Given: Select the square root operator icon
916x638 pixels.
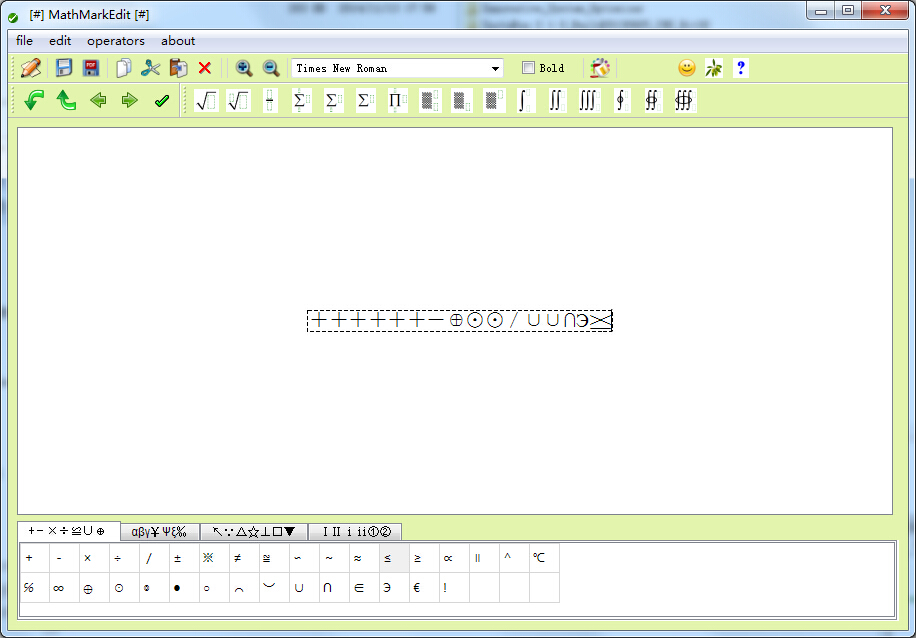Looking at the screenshot, I should [205, 100].
